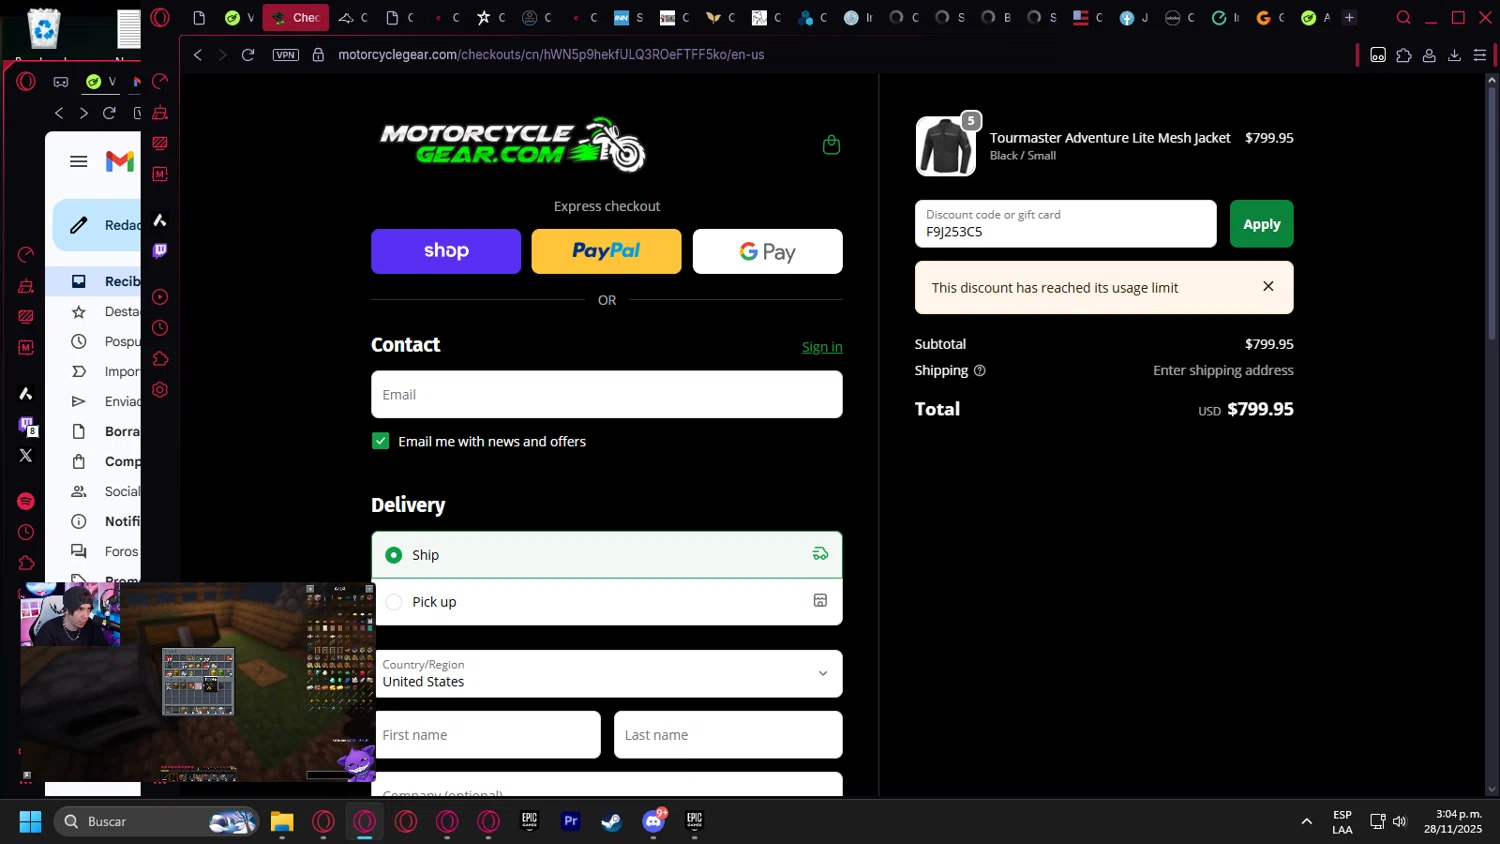Open Settings gear in the front Opera sidebar
This screenshot has height=844, width=1500.
pos(160,390)
